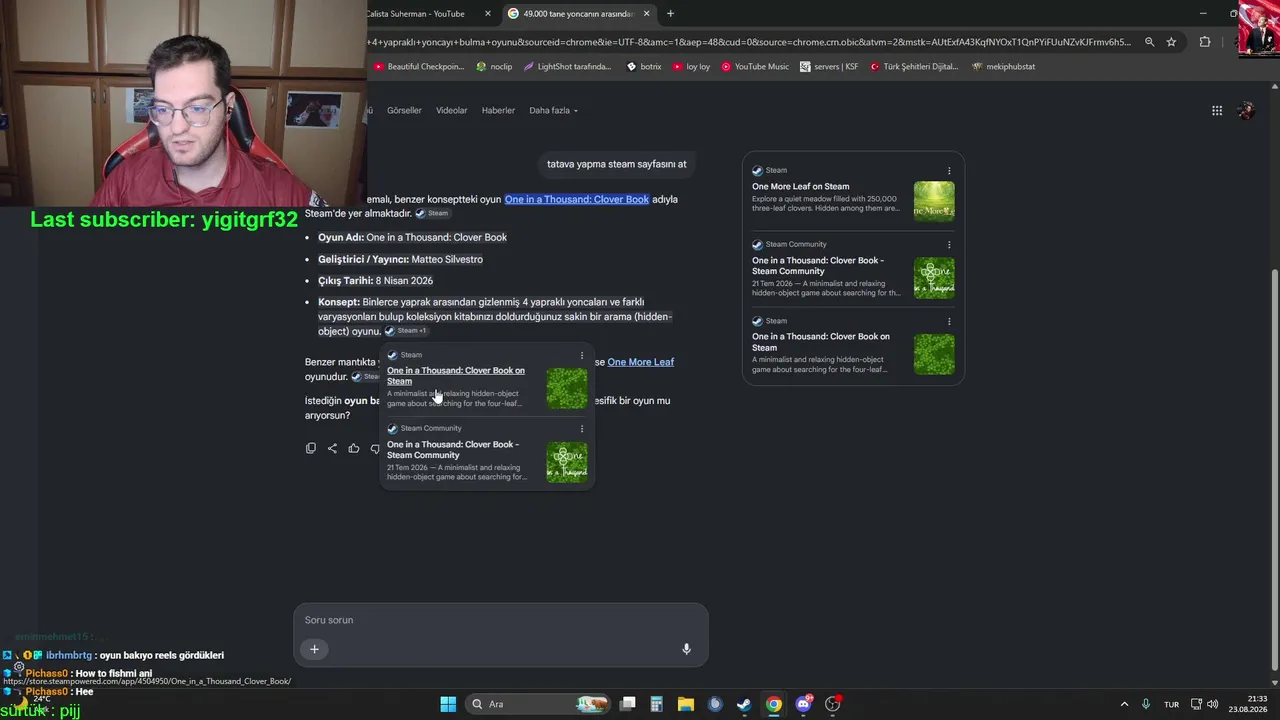The height and width of the screenshot is (720, 1280).
Task: Open options for One More Leaf sidebar card
Action: (949, 171)
